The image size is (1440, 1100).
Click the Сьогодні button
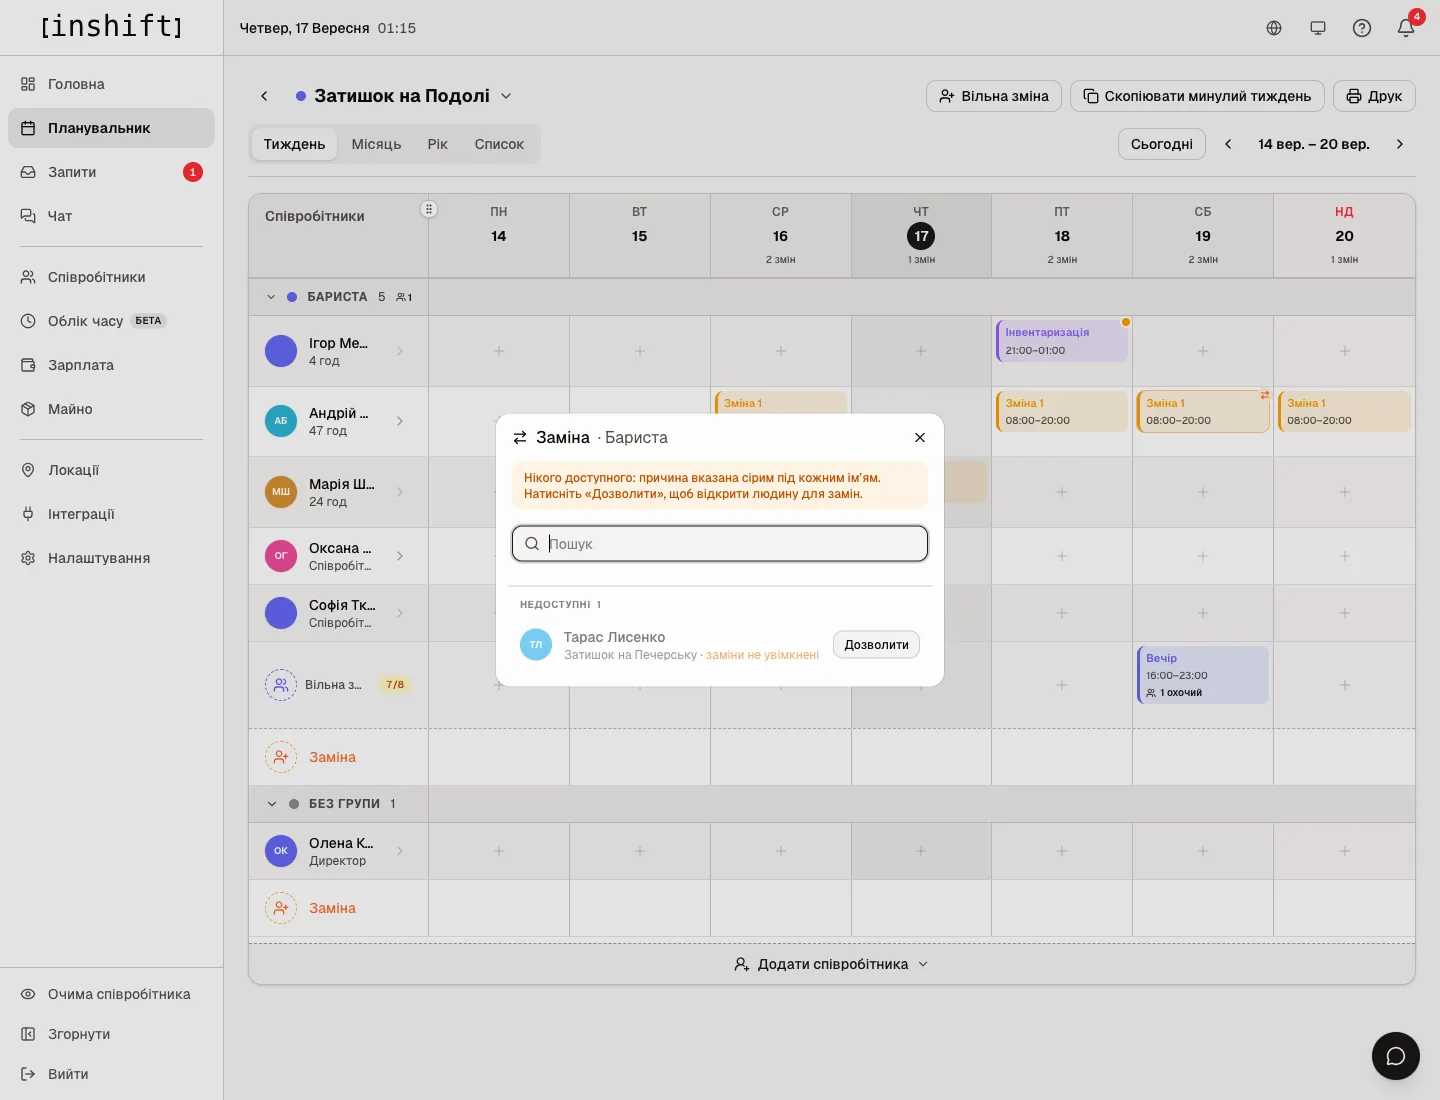1162,144
